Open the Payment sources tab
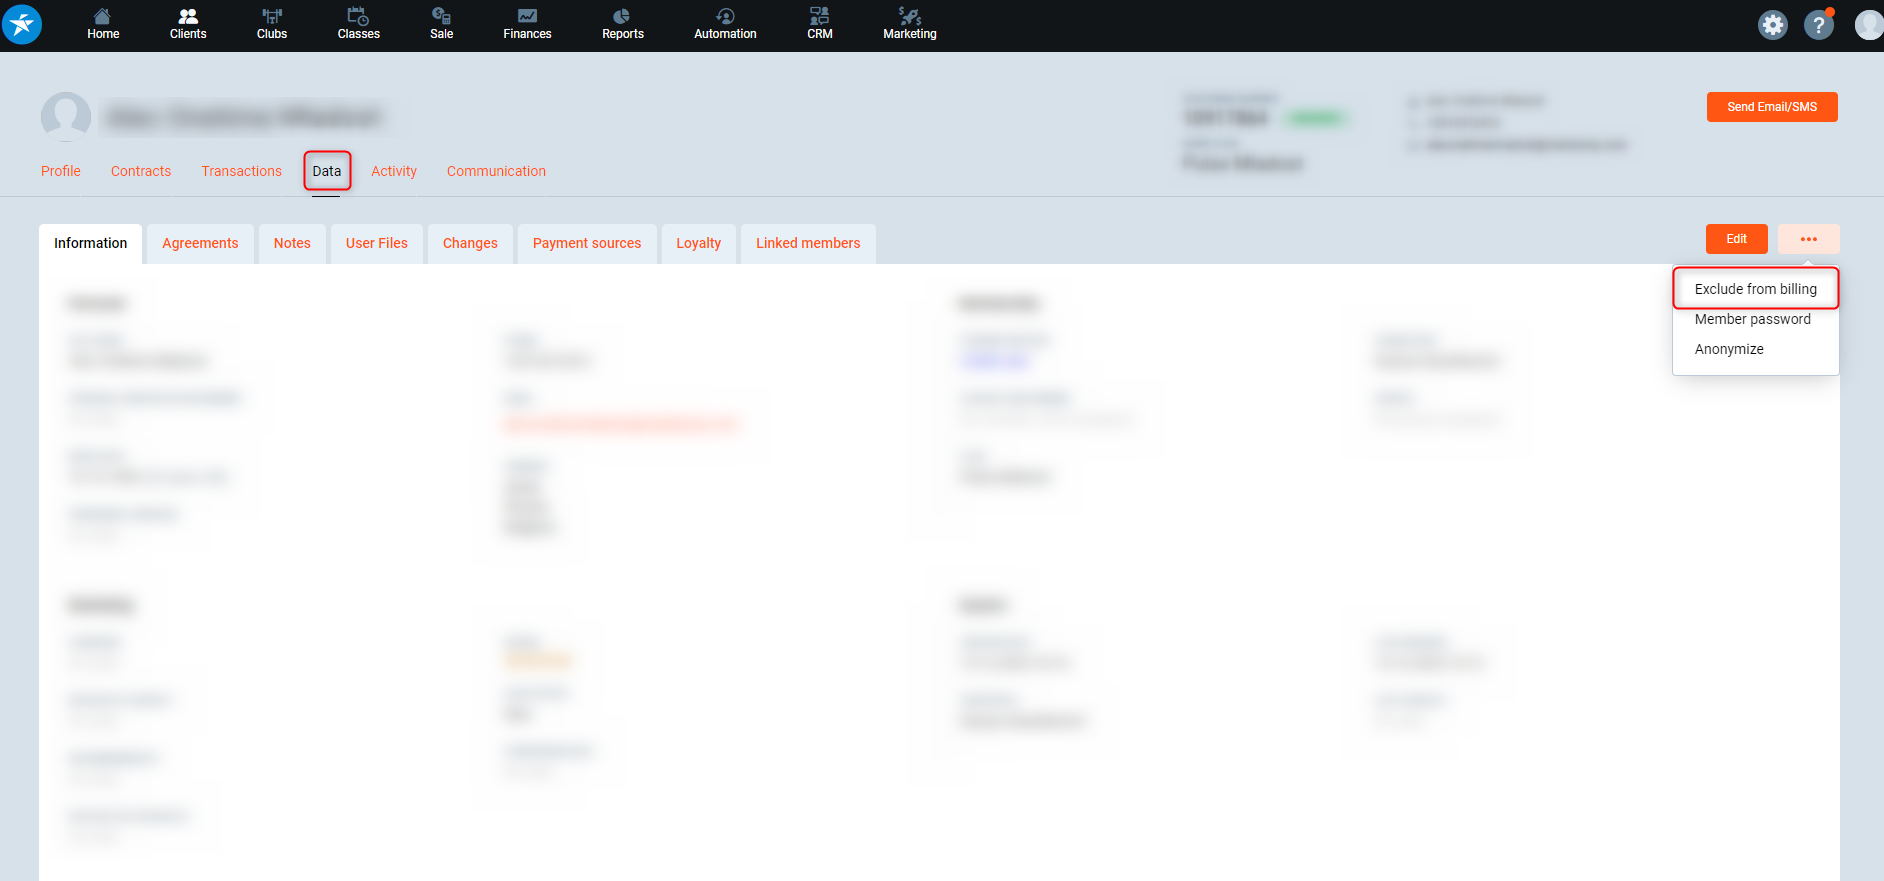Viewport: 1884px width, 881px height. click(587, 243)
